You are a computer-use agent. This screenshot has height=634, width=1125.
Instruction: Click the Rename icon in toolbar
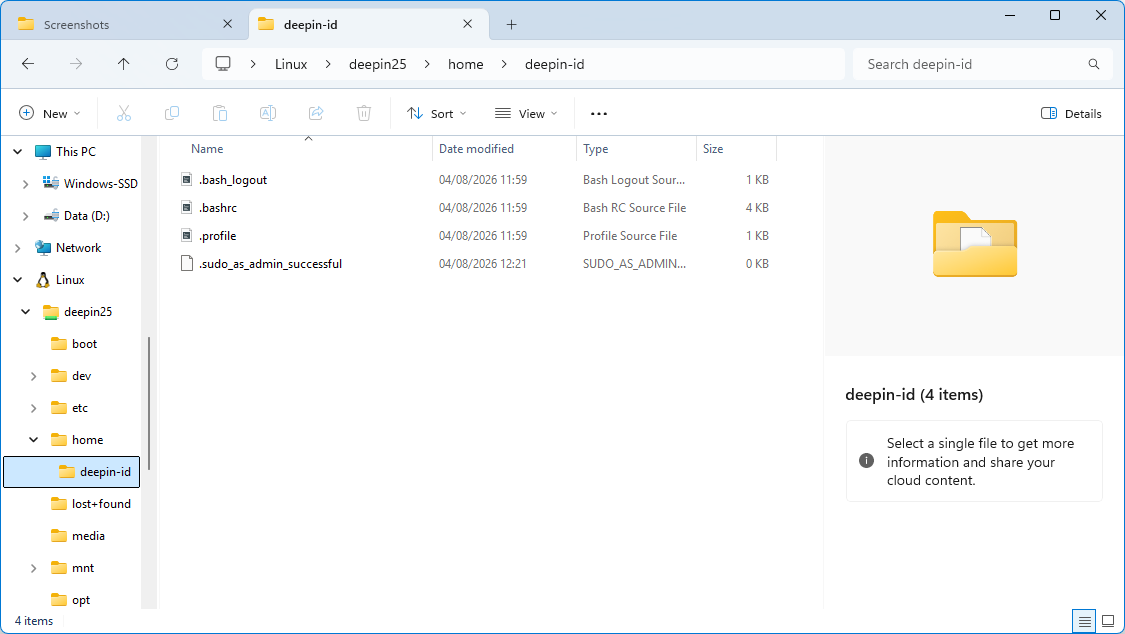point(268,113)
